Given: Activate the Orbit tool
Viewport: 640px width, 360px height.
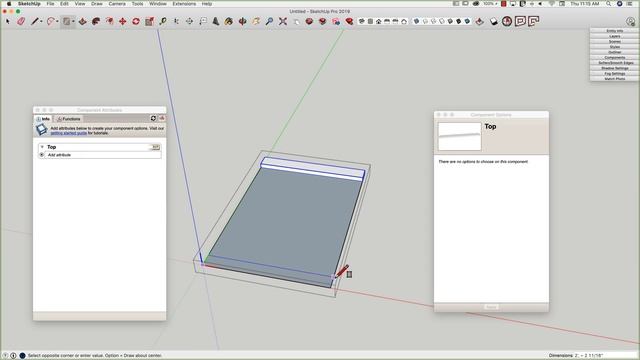Looking at the screenshot, I should (x=242, y=21).
